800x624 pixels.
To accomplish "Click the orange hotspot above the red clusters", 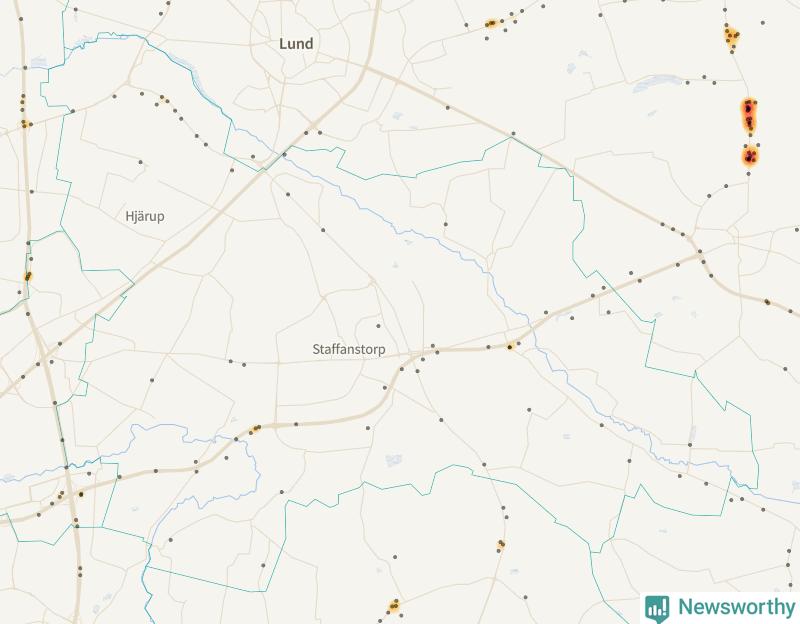I will [x=732, y=36].
